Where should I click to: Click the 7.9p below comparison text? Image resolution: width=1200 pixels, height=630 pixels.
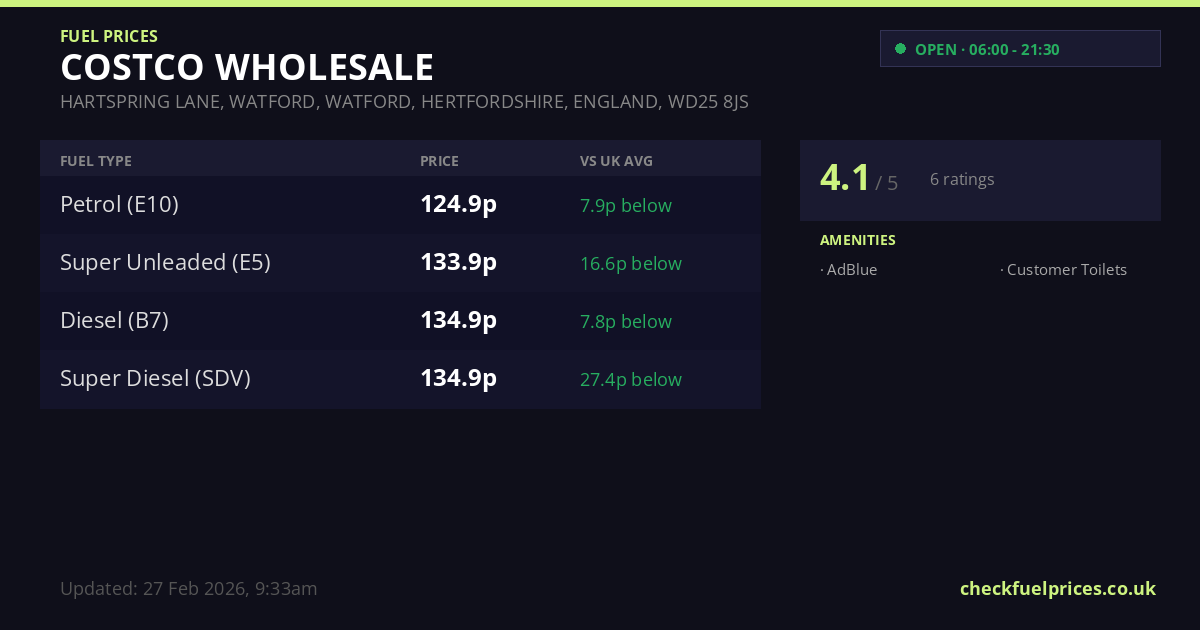click(625, 206)
